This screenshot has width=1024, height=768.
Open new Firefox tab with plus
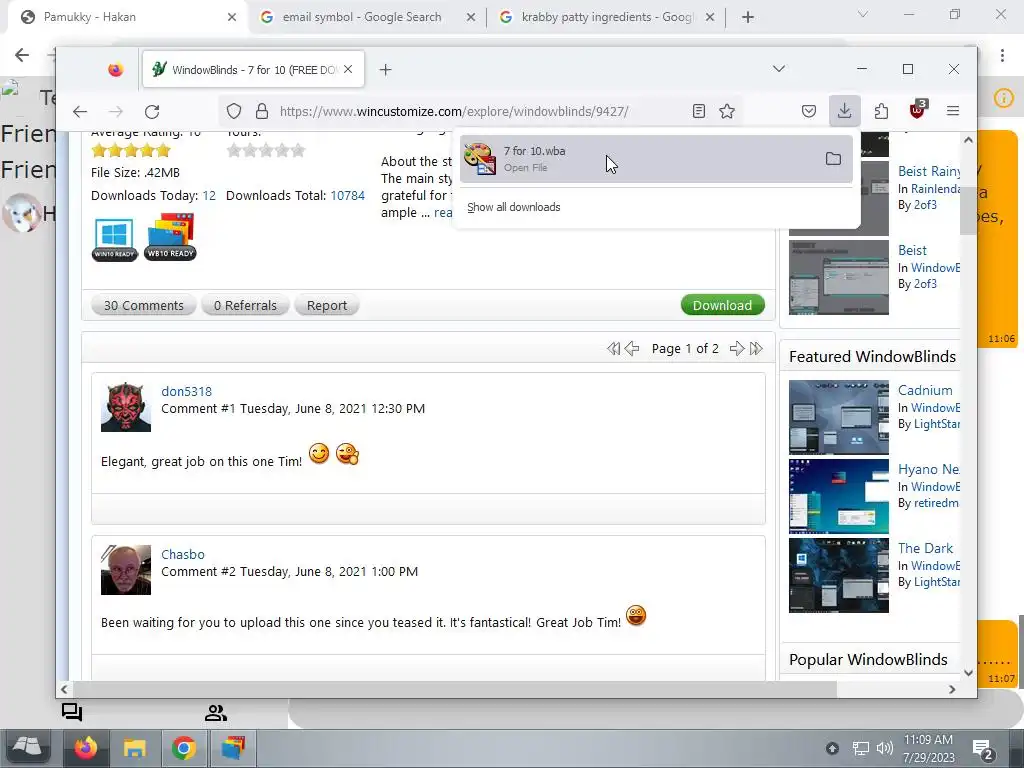(385, 70)
